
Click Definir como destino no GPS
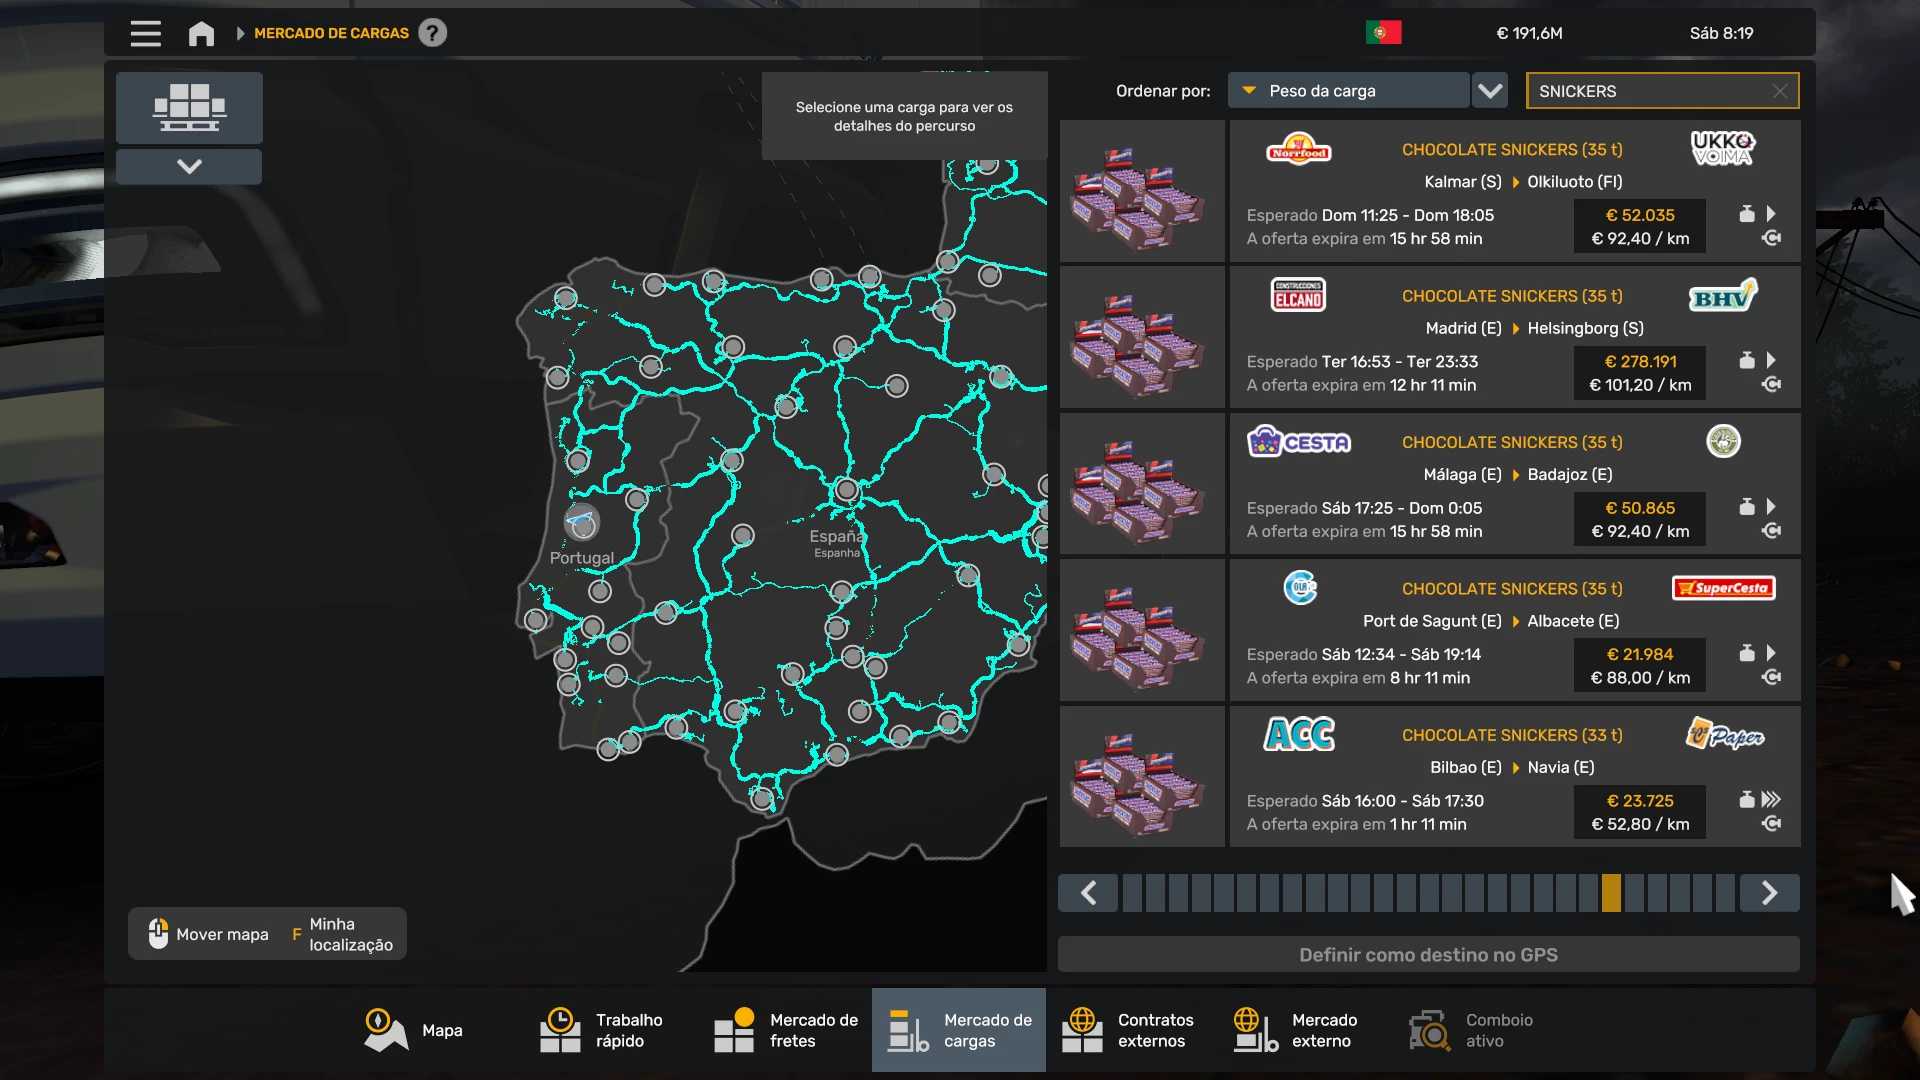[x=1428, y=955]
